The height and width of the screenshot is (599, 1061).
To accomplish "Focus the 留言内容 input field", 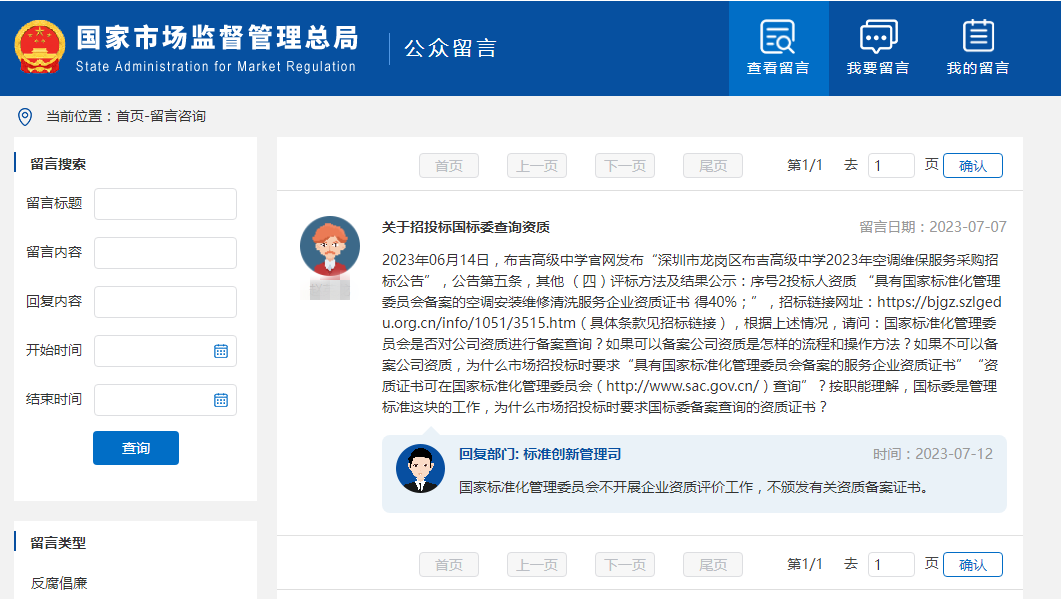I will 166,252.
